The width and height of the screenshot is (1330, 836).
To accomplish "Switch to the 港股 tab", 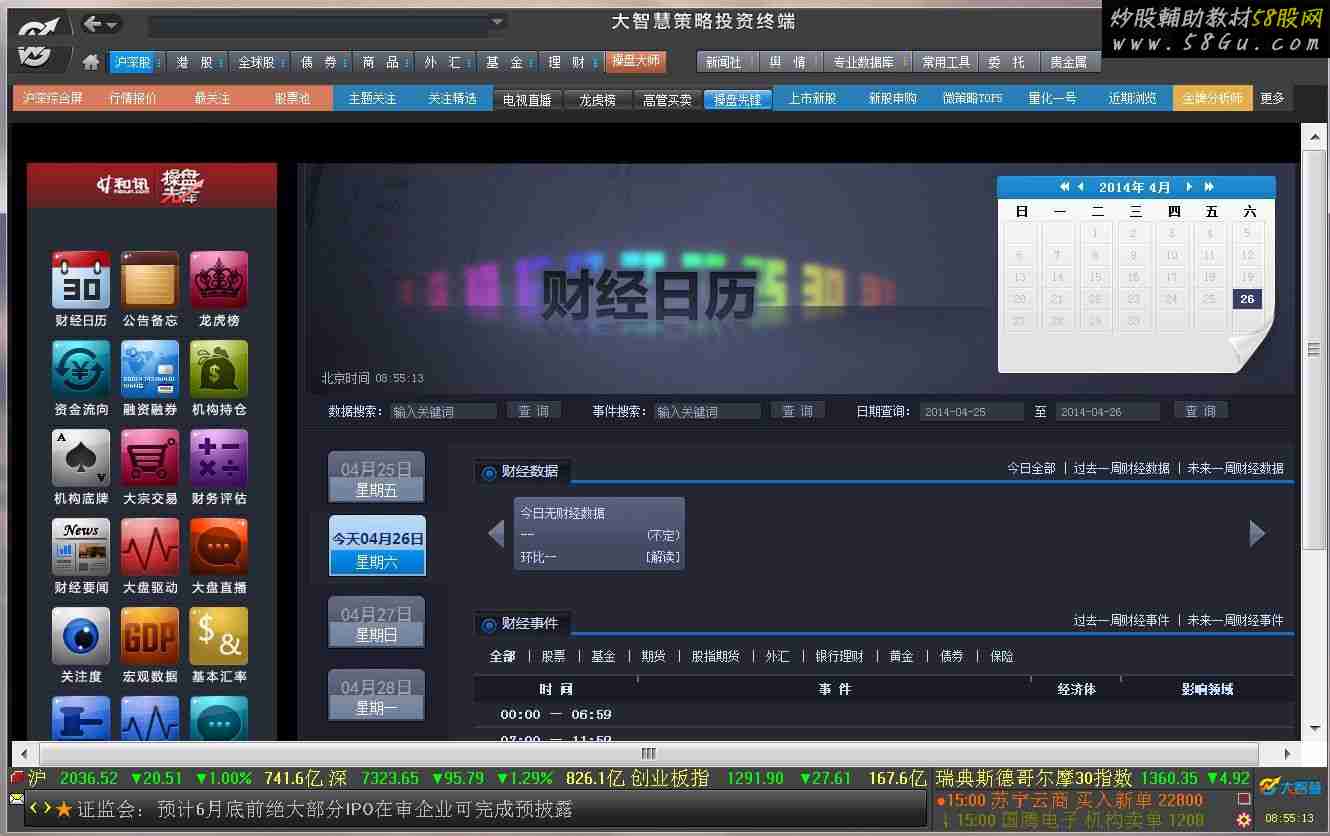I will point(195,62).
